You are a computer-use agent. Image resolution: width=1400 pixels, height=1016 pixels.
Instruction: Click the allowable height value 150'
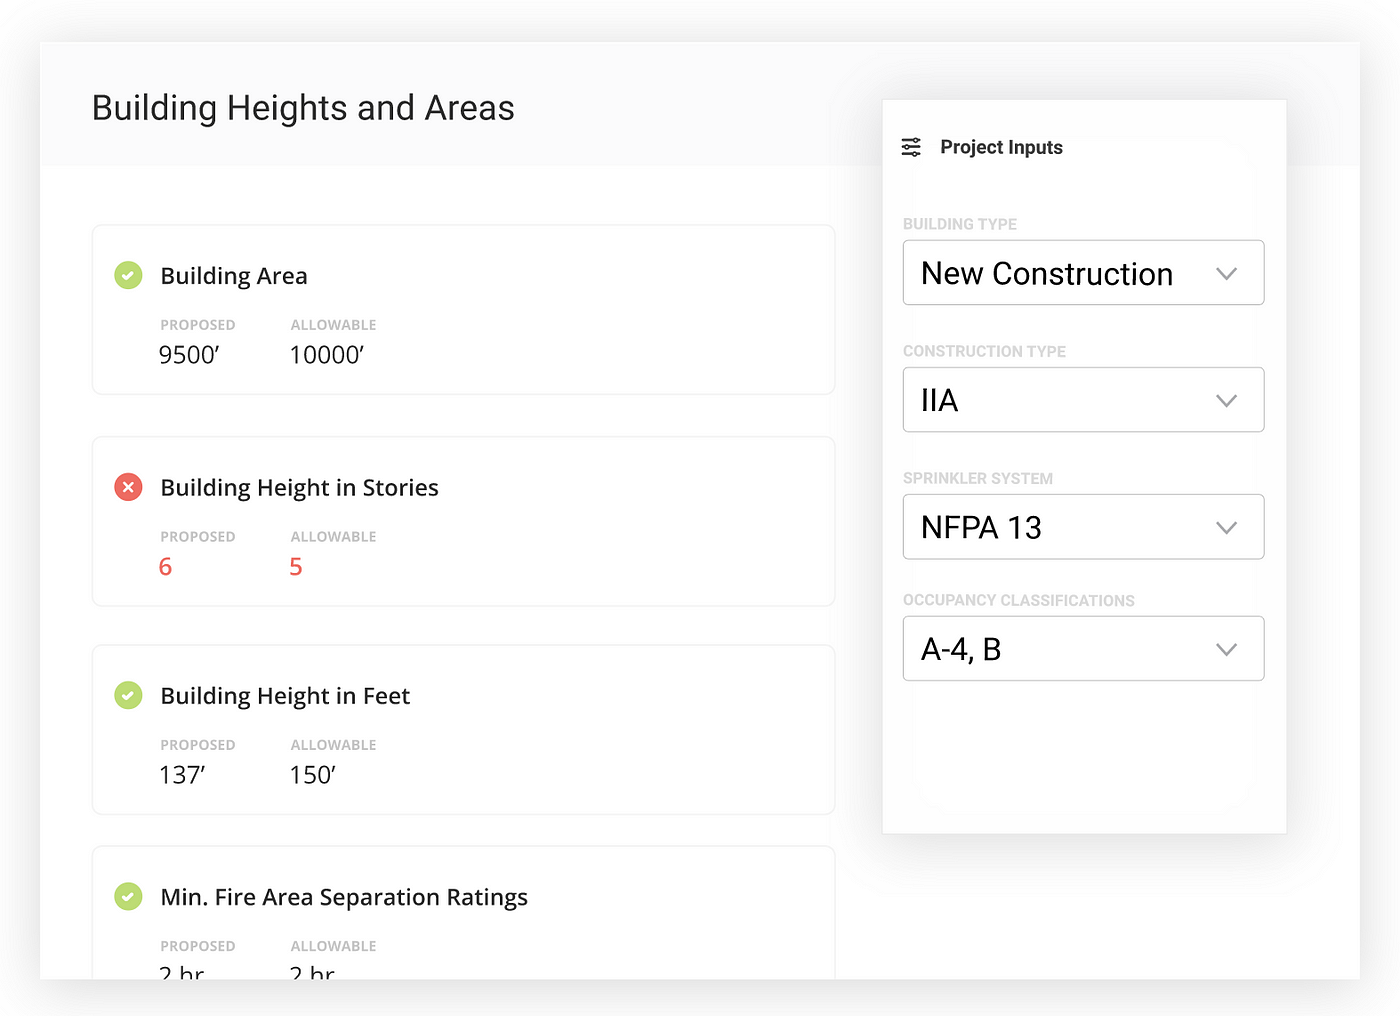click(x=313, y=775)
